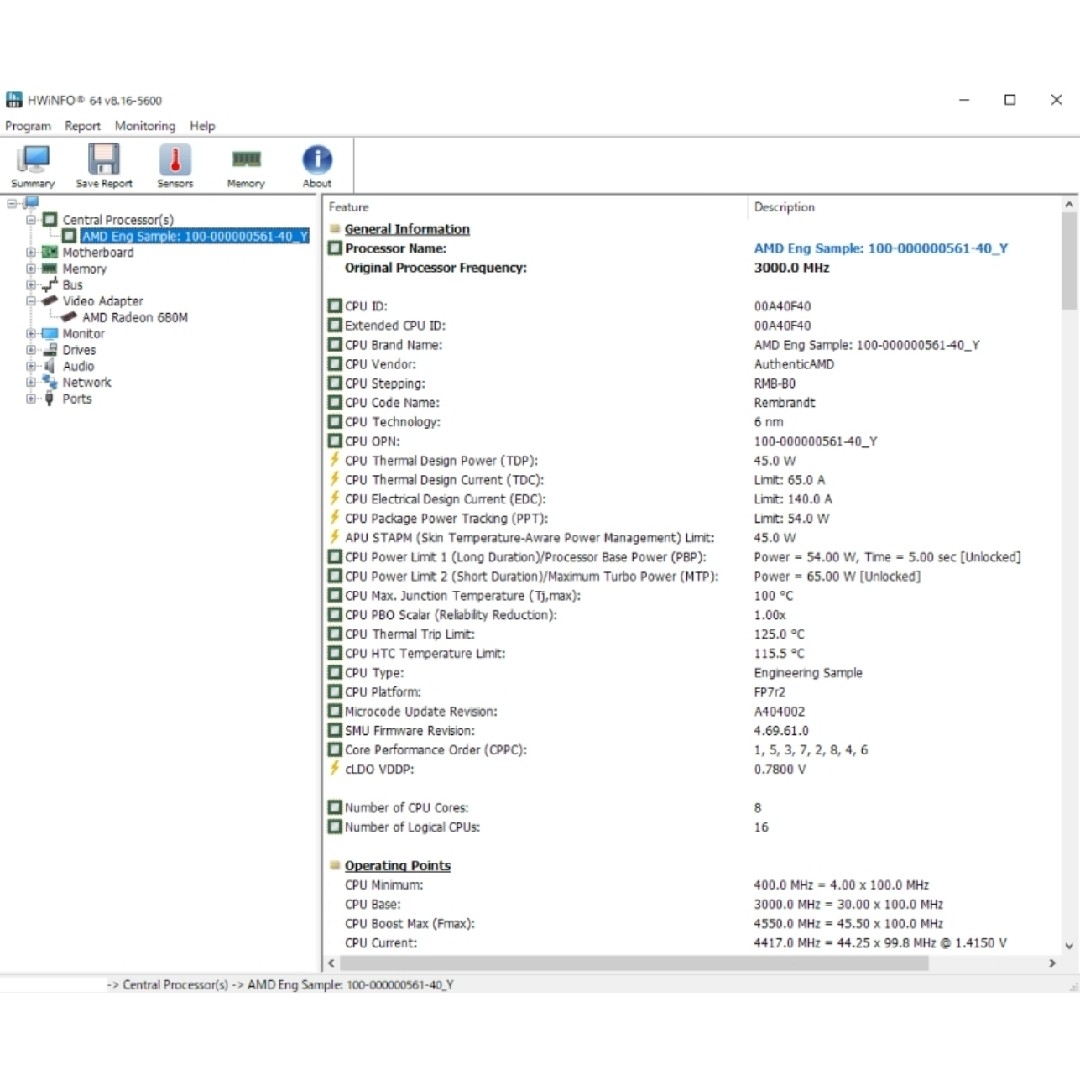Select the "1, 5, 3, 7, 2, 8, 4, 6" value
The width and height of the screenshot is (1080, 1080).
point(811,749)
